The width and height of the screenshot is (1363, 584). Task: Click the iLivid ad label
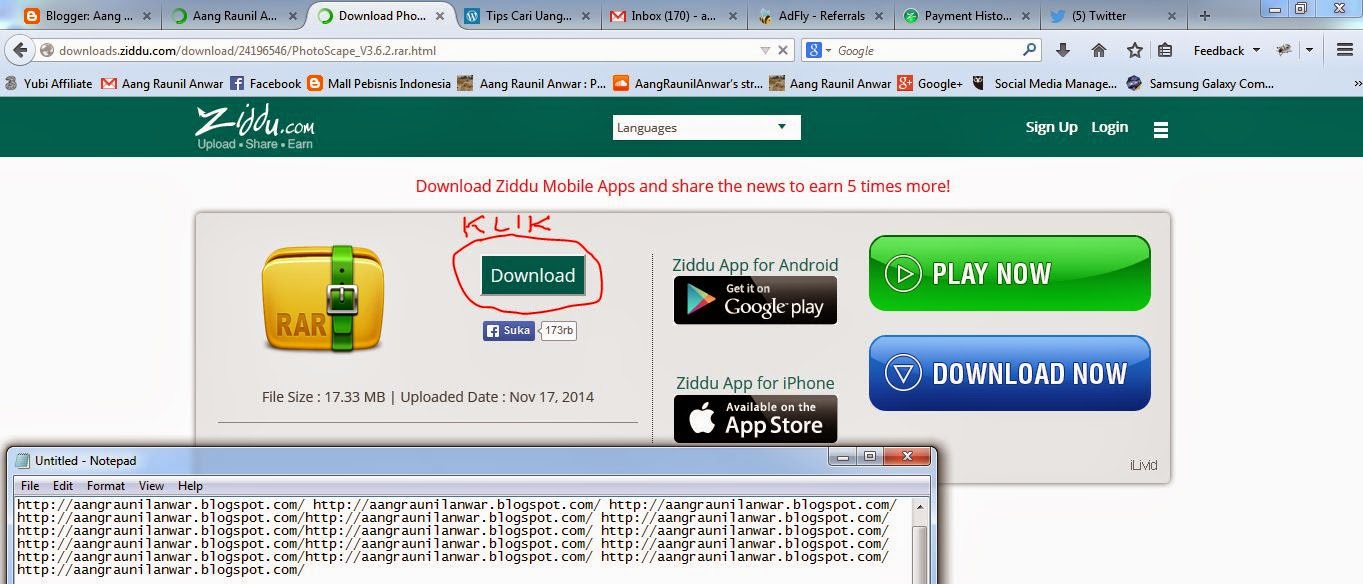[1143, 465]
